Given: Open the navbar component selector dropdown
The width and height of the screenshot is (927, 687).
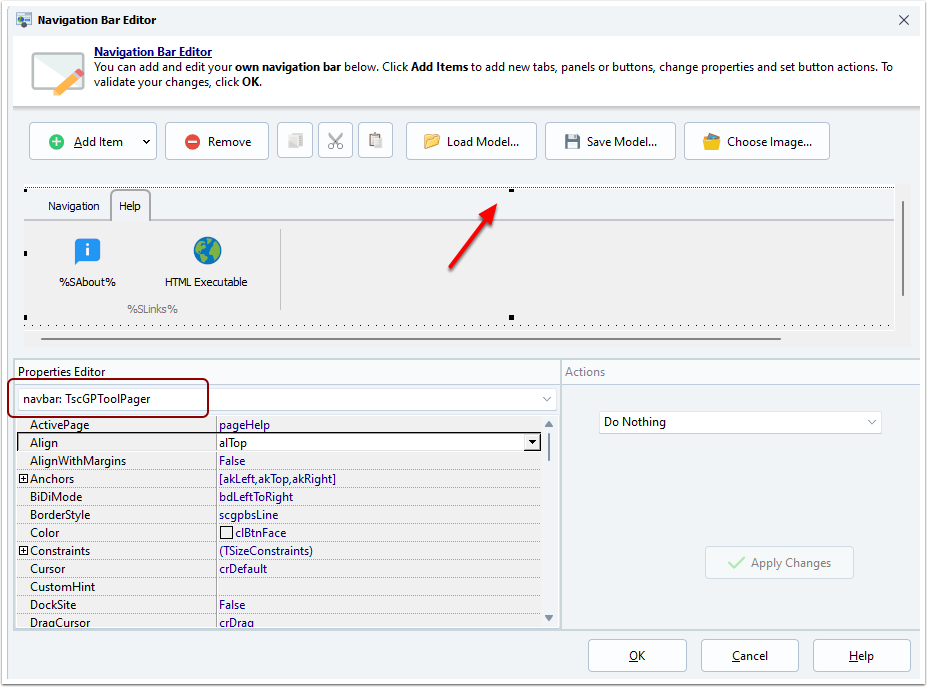Looking at the screenshot, I should [x=547, y=399].
